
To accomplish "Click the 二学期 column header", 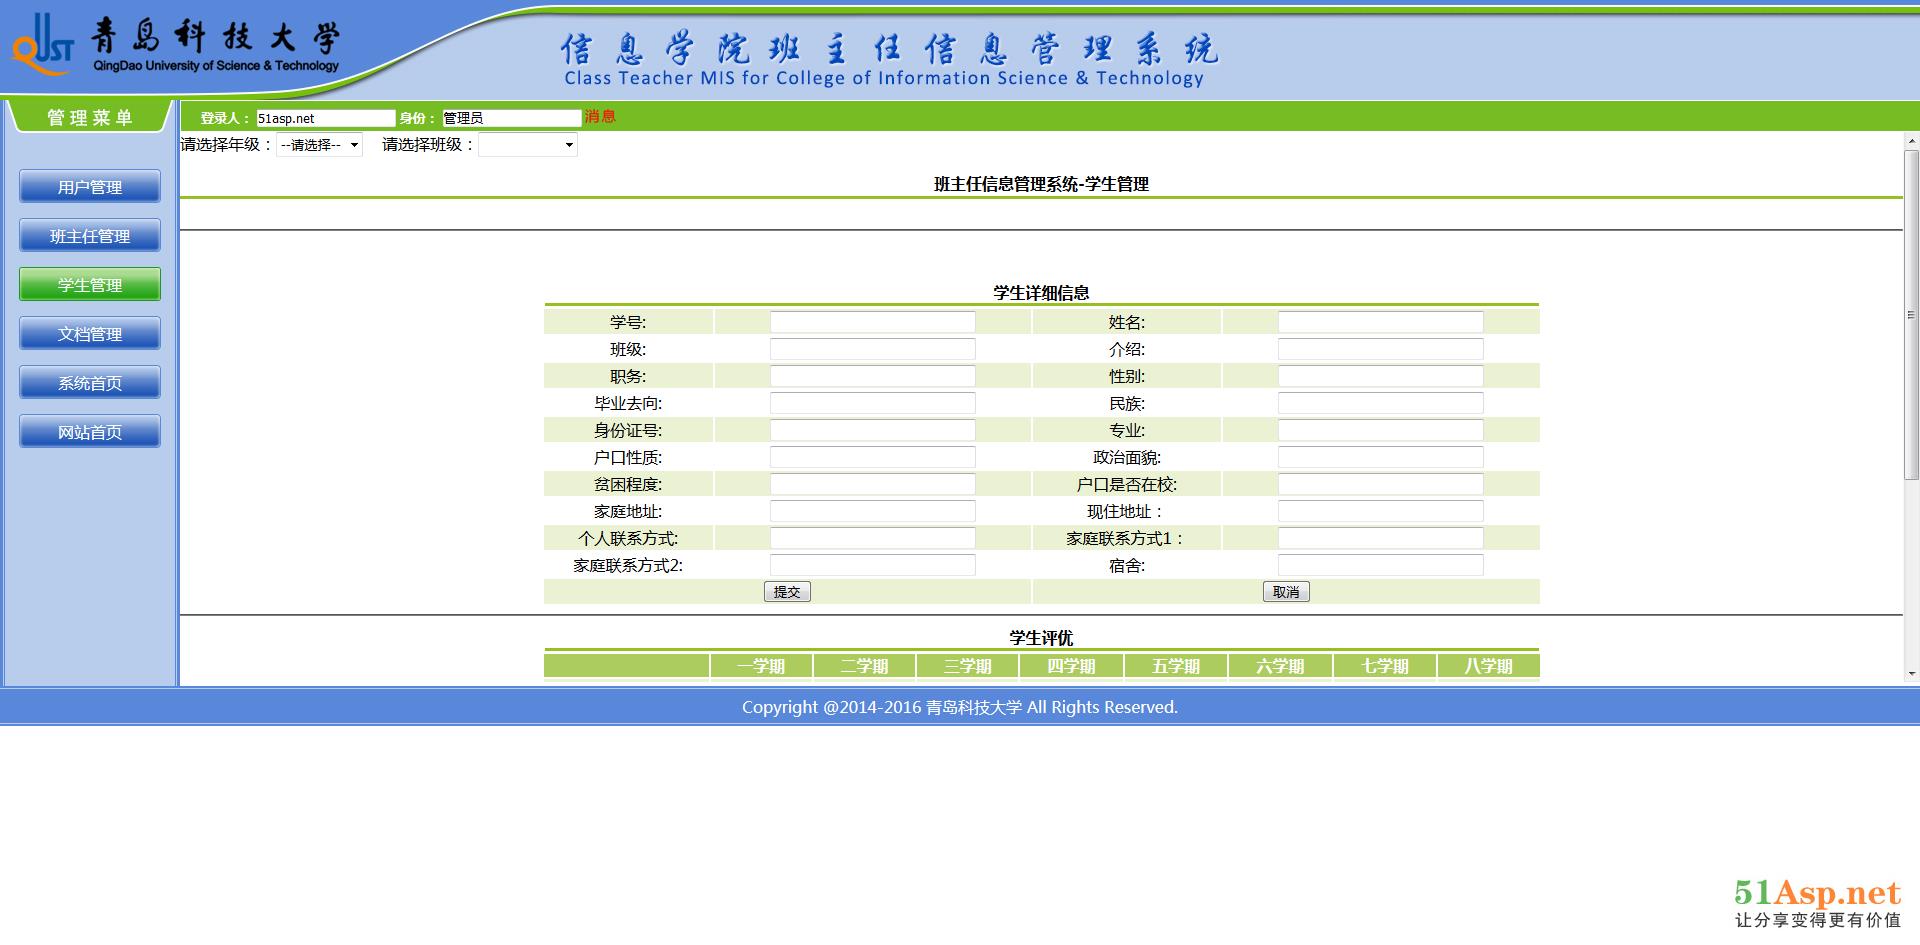I will tap(864, 666).
